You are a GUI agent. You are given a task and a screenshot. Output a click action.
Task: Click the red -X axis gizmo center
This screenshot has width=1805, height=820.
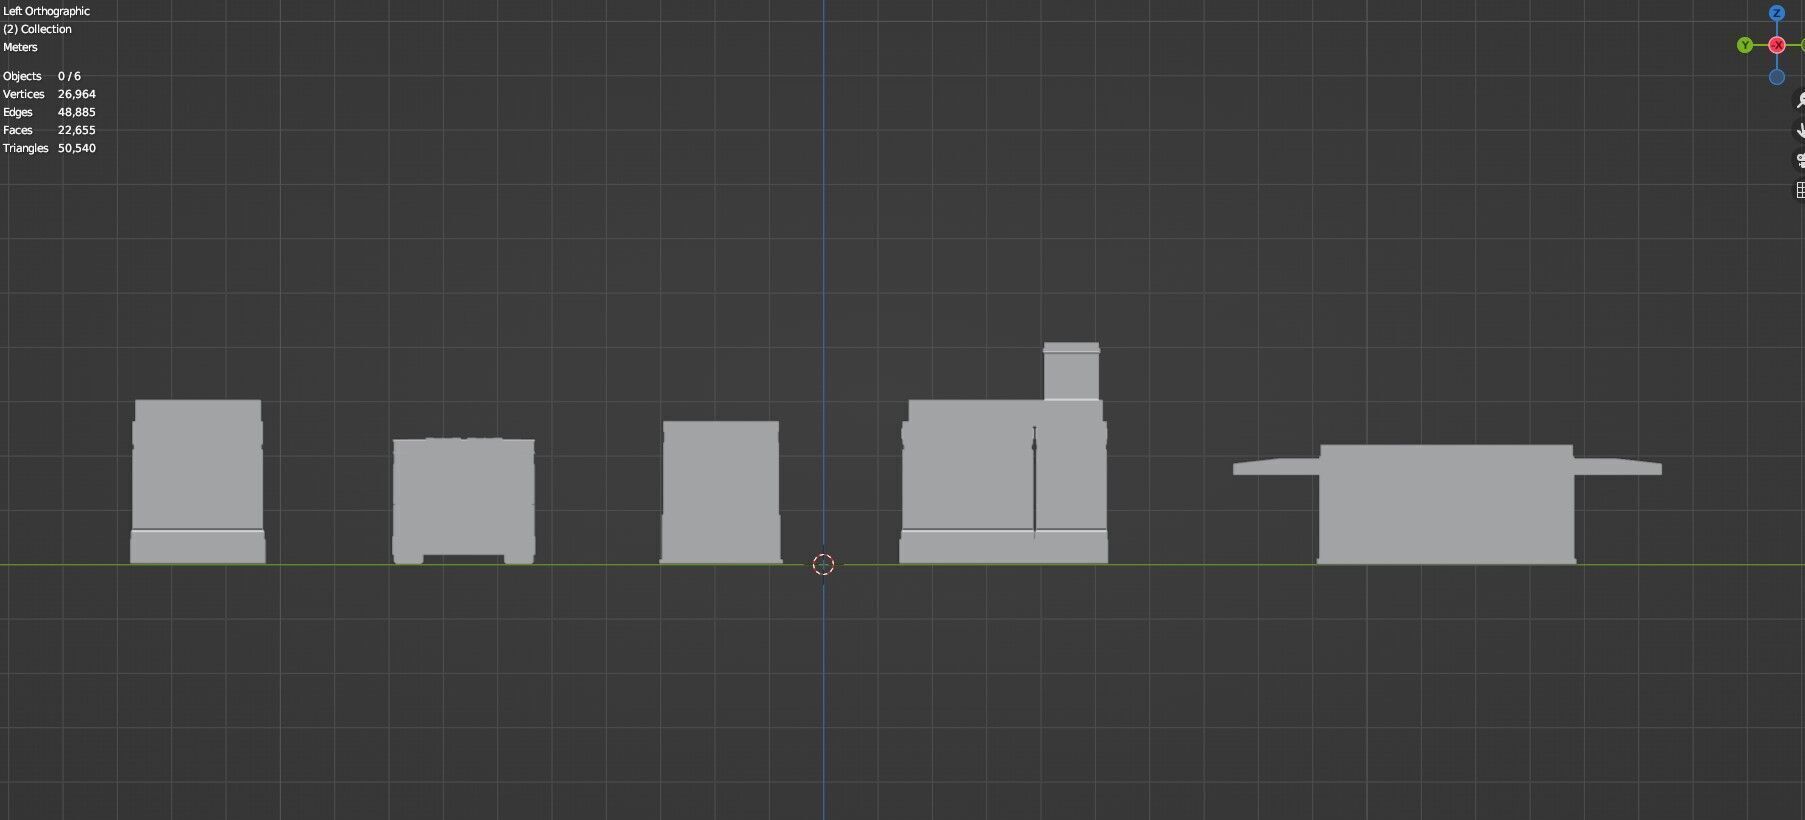pos(1777,45)
